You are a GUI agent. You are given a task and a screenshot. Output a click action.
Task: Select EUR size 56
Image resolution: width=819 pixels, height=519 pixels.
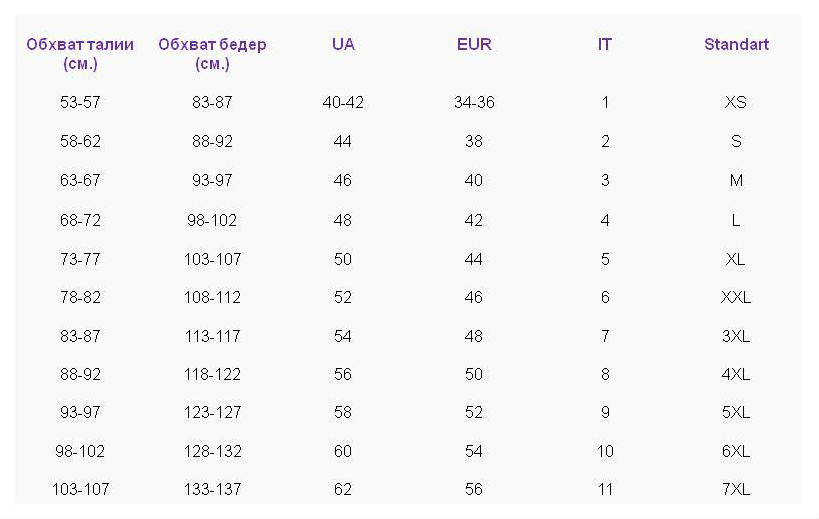(474, 489)
